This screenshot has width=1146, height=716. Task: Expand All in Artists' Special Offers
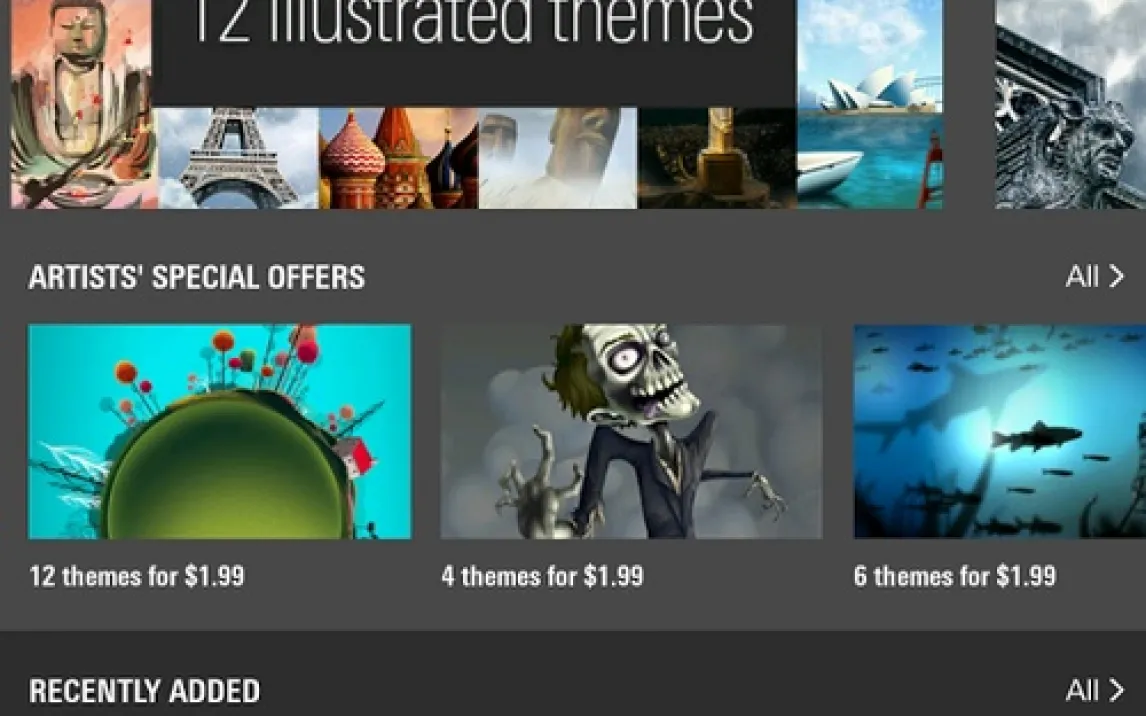pos(1082,276)
